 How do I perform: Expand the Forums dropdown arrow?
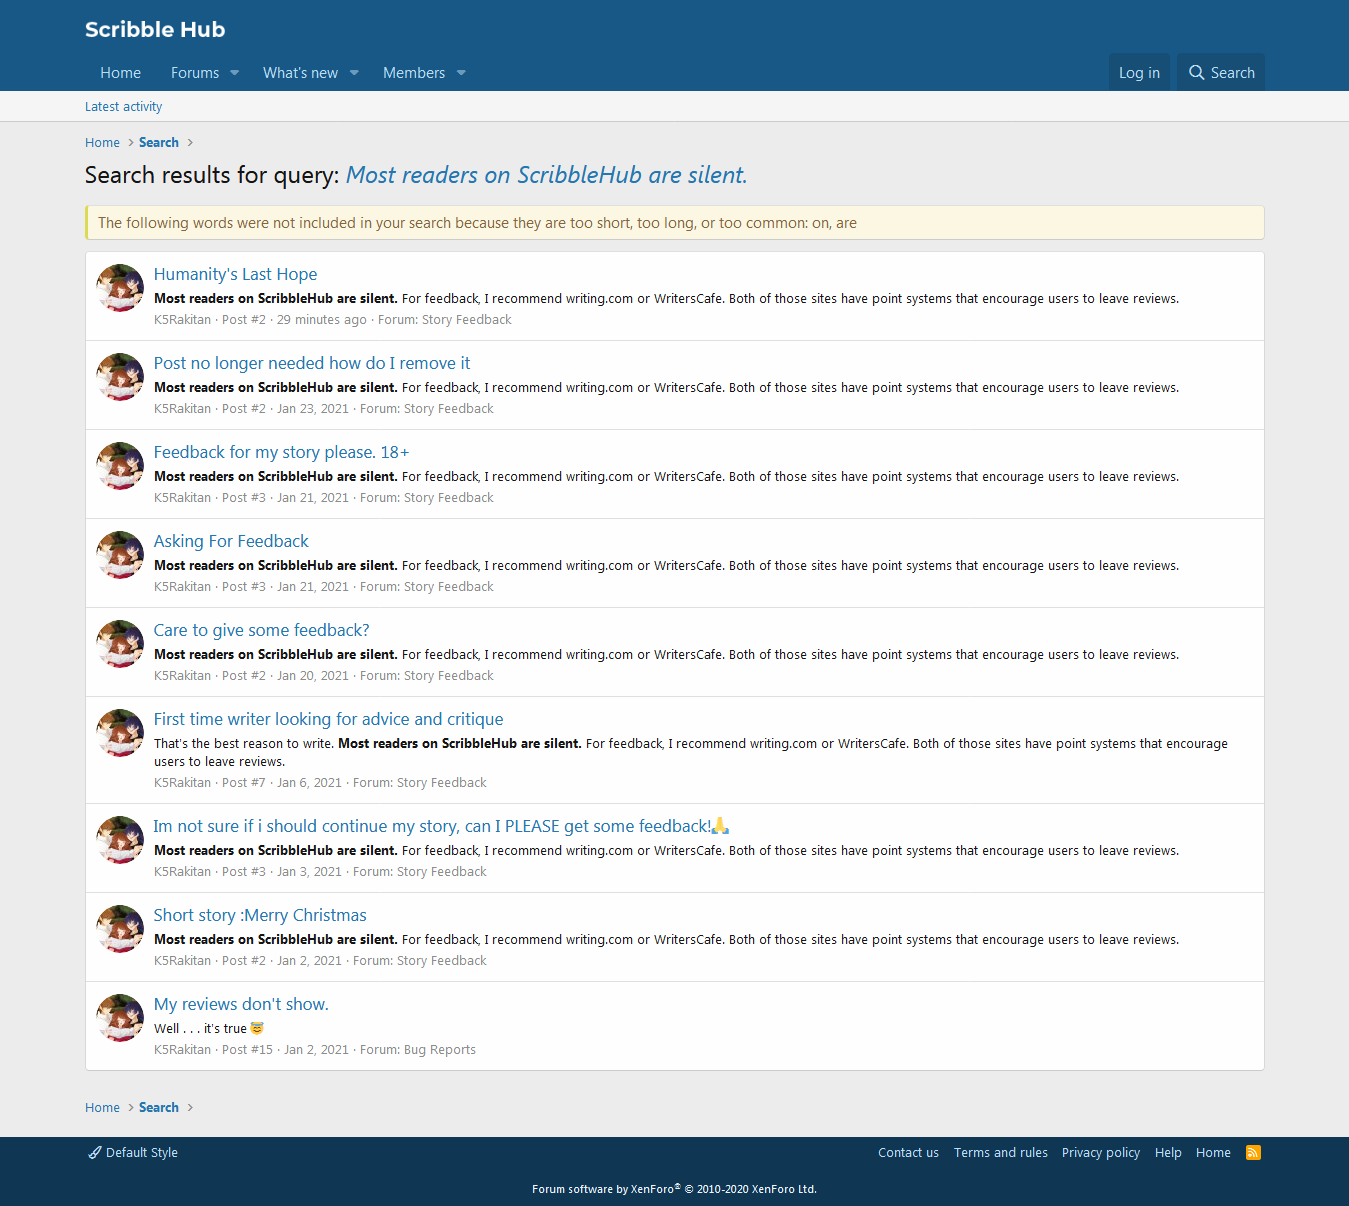pos(235,73)
